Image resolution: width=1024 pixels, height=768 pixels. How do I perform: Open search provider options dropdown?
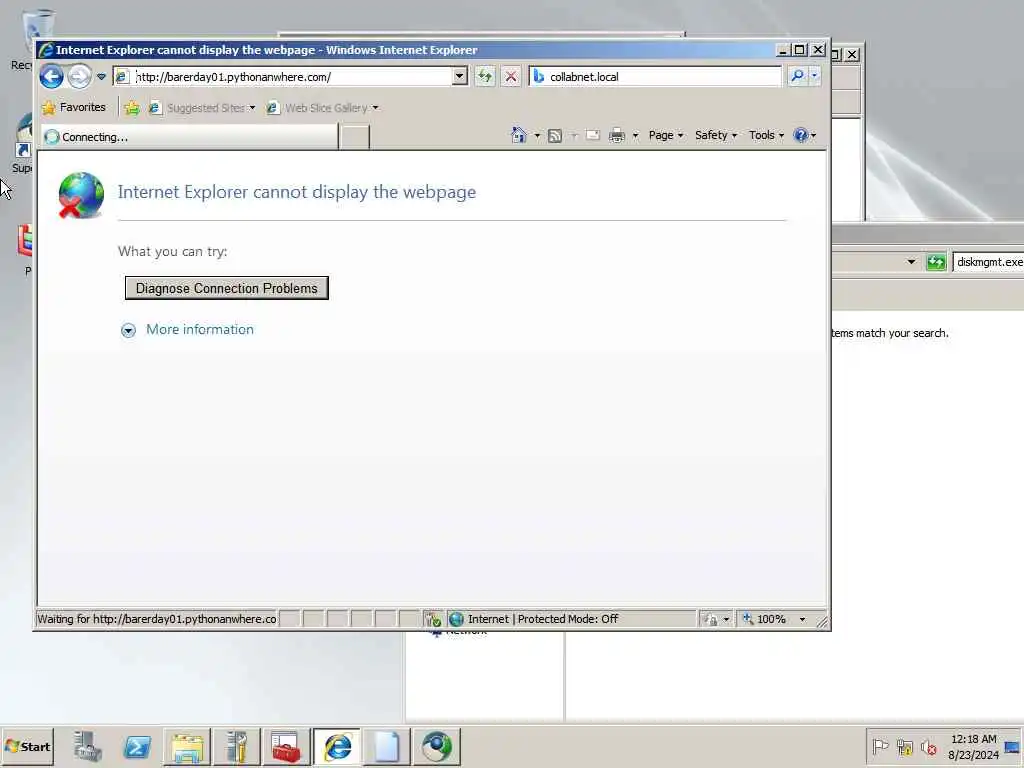pyautogui.click(x=814, y=76)
